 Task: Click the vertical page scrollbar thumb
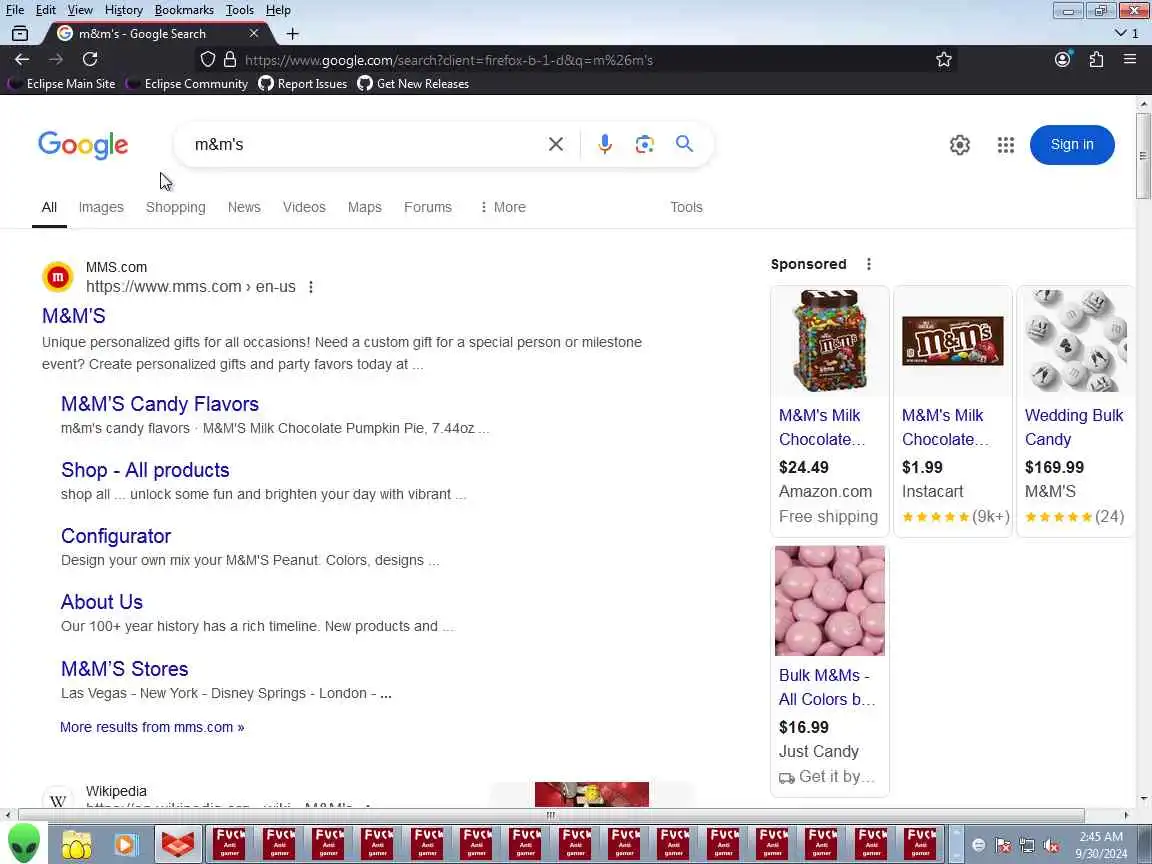coord(1143,156)
